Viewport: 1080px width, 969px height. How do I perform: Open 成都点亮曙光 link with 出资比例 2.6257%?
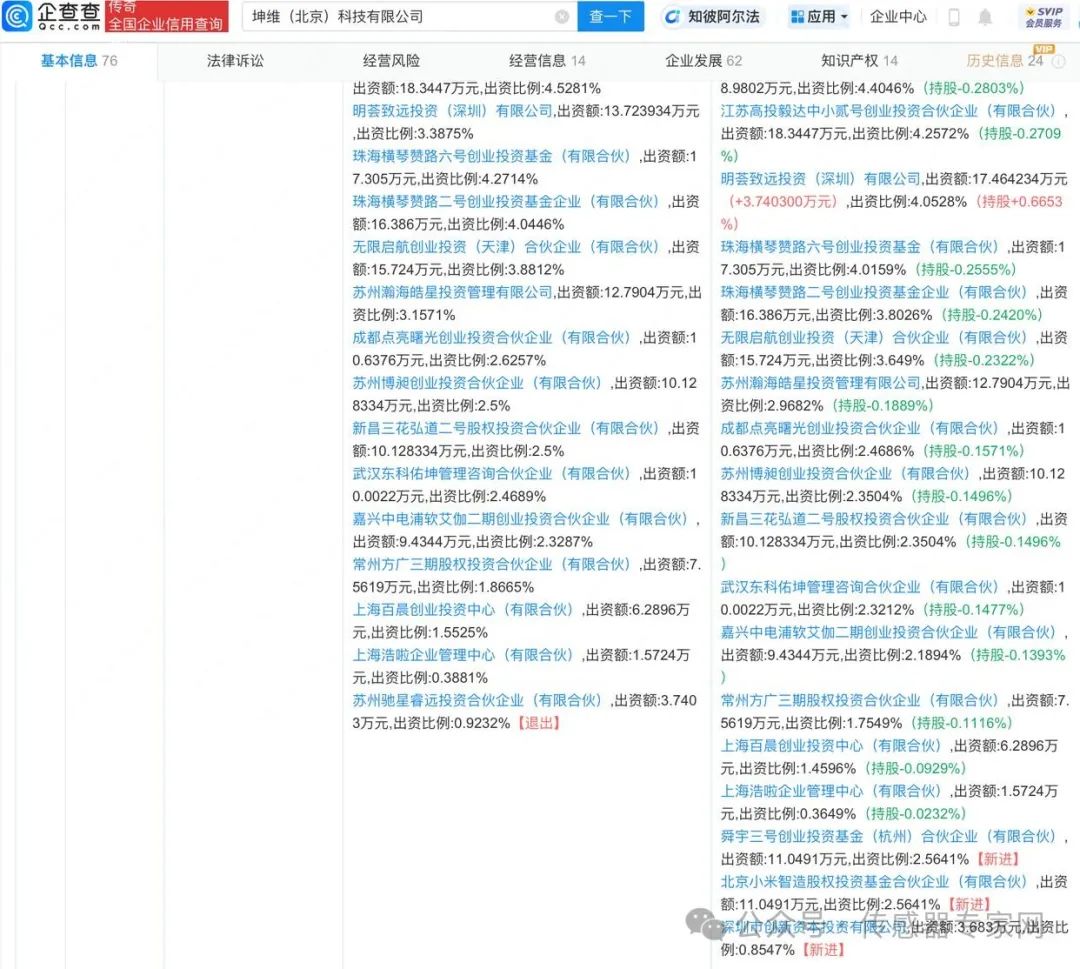coord(492,337)
